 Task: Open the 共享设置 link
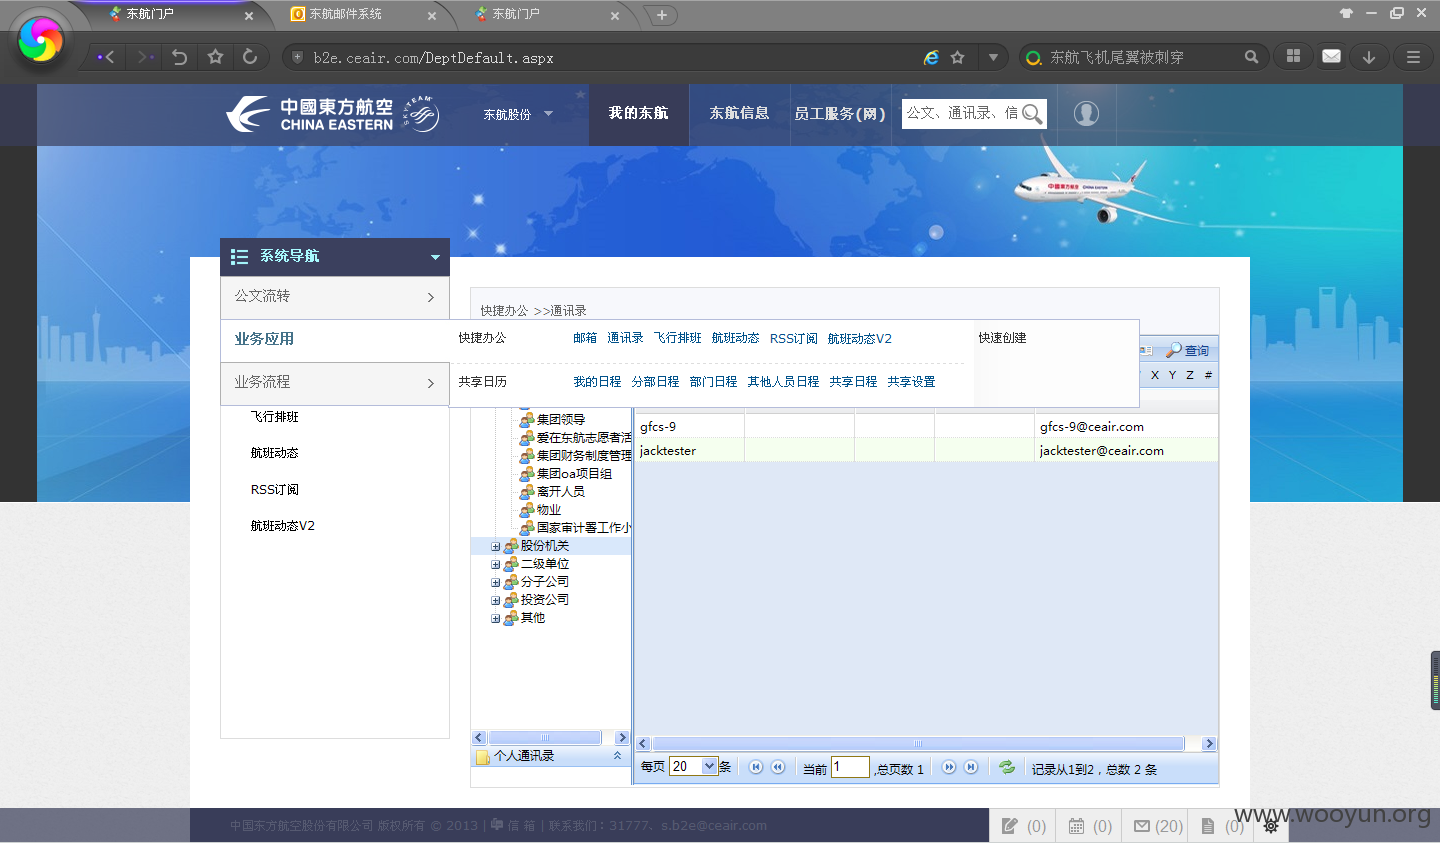click(911, 382)
